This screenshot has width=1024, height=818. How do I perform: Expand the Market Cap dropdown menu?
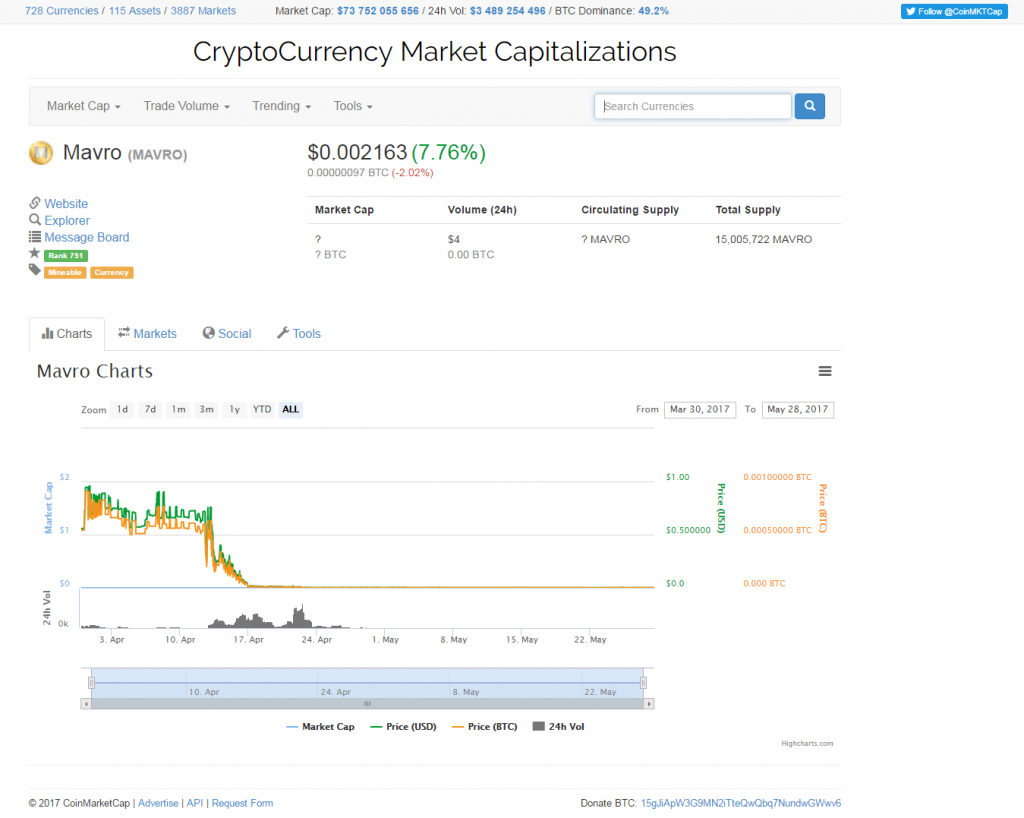84,106
